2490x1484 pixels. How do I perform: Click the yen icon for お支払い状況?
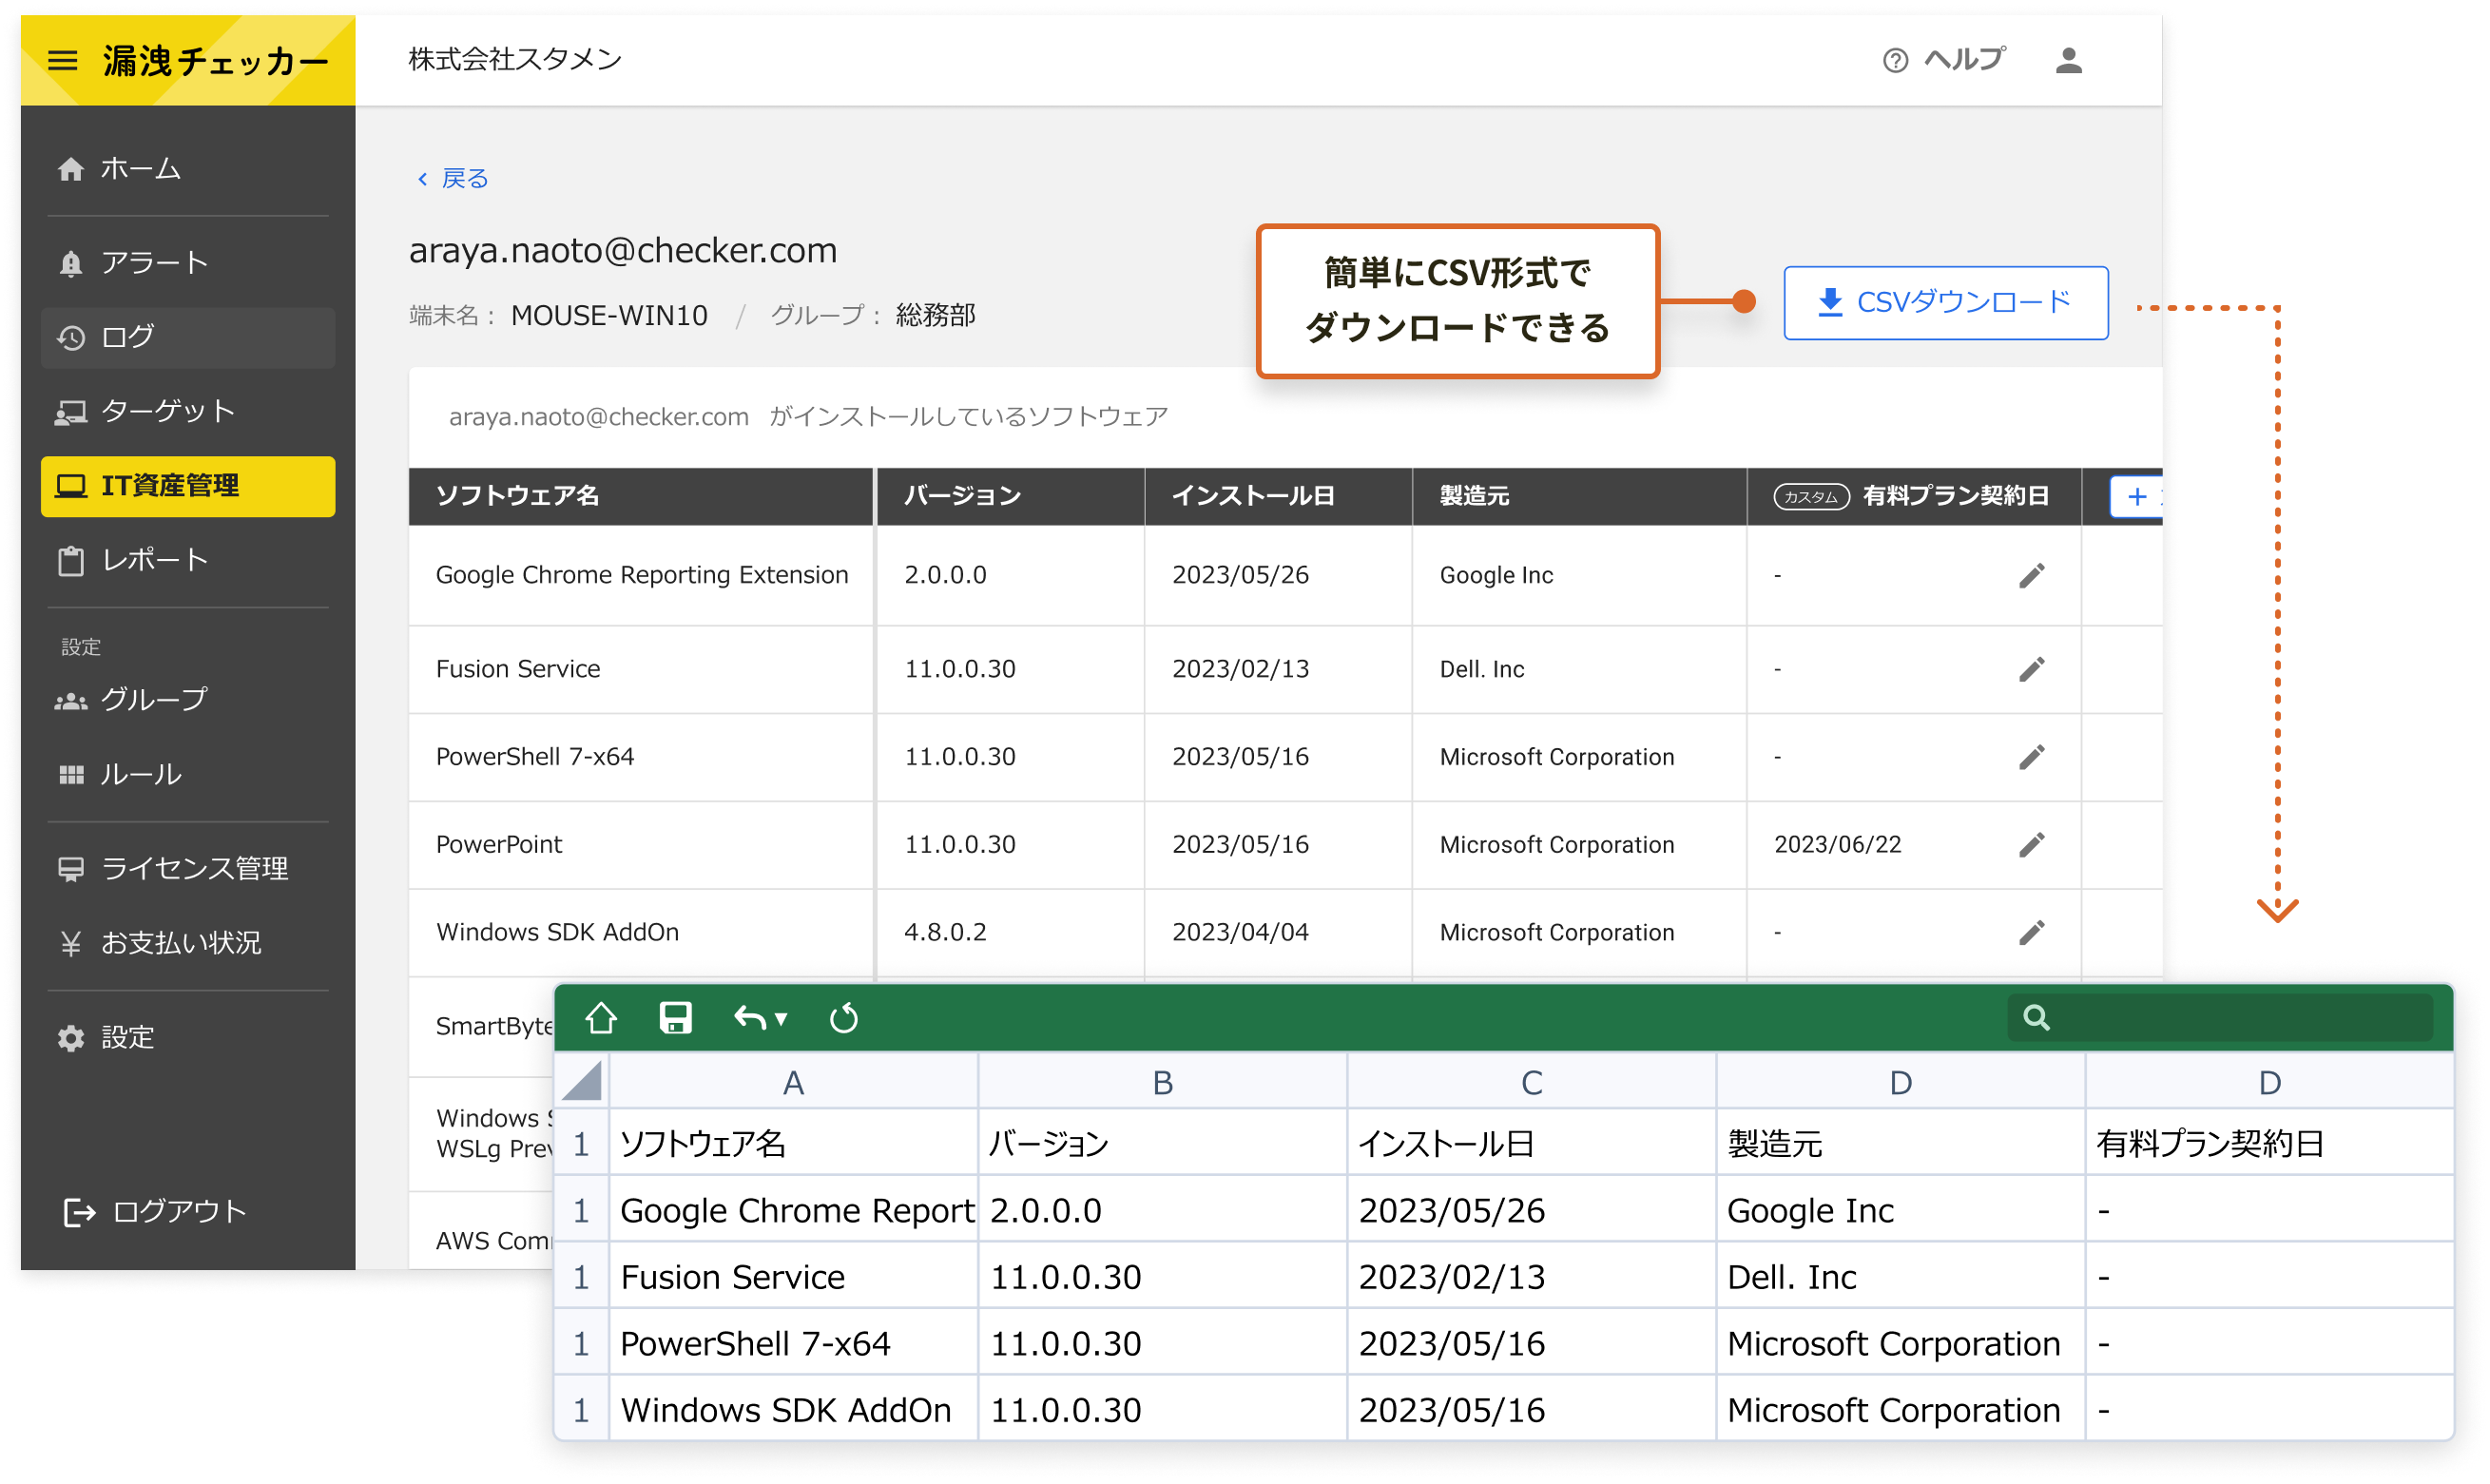[70, 944]
